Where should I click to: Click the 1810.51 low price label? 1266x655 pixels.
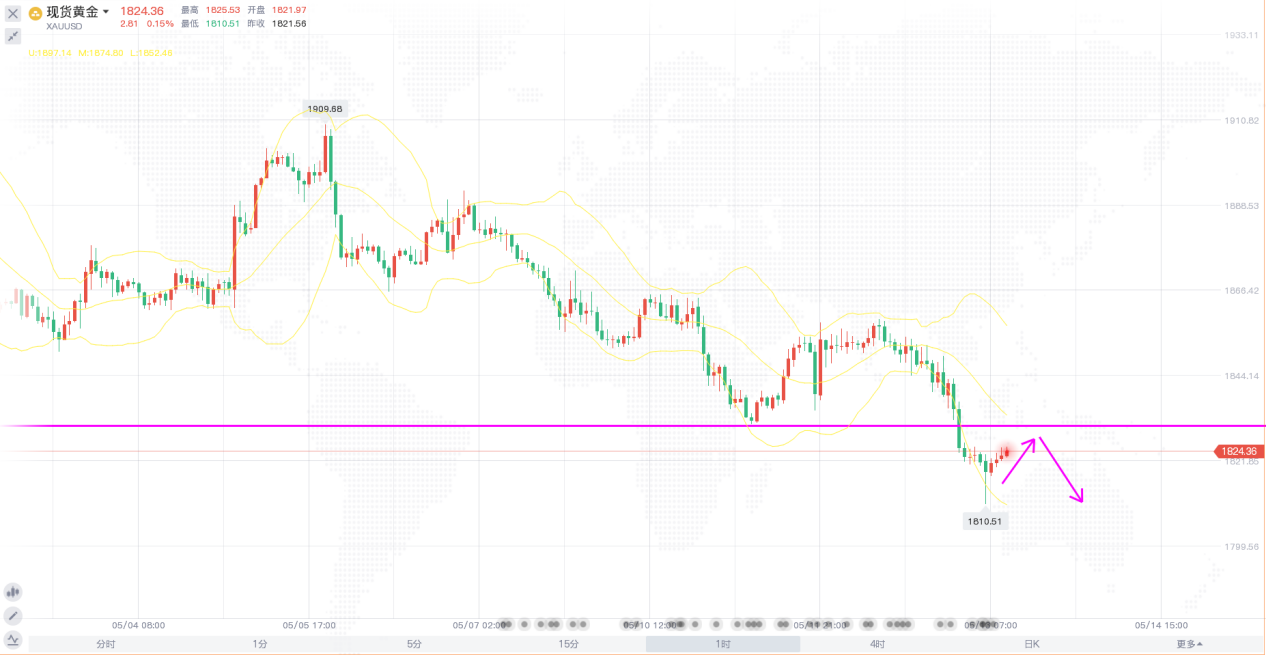tap(985, 521)
